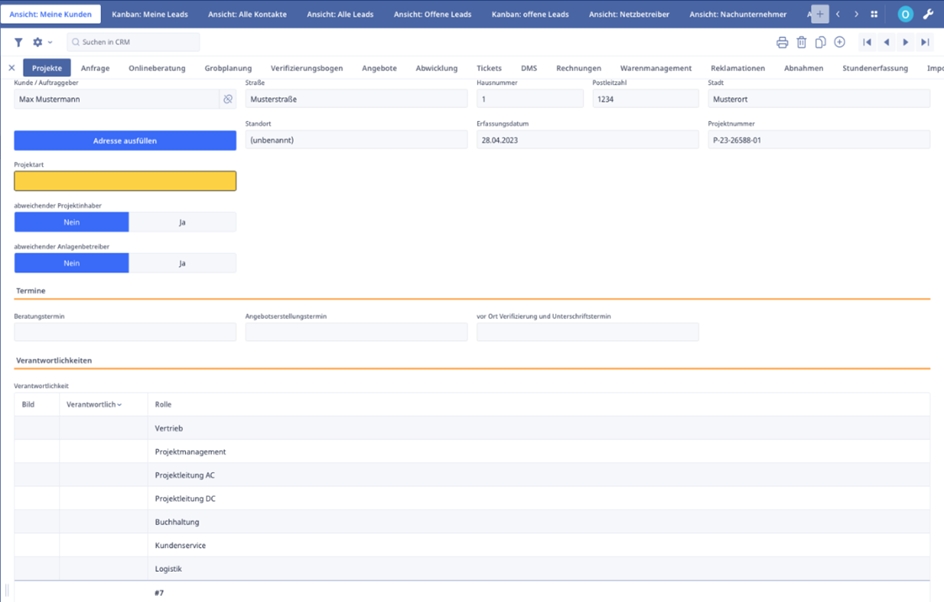Image resolution: width=944 pixels, height=602 pixels.
Task: Open the Kanban: Meine Leads tab
Action: [x=149, y=14]
